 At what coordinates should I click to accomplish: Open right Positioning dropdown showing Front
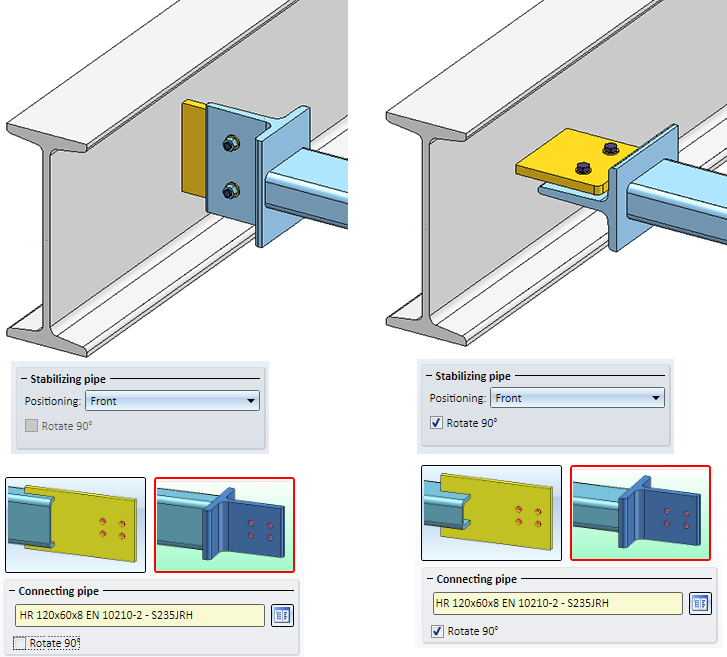tap(577, 398)
